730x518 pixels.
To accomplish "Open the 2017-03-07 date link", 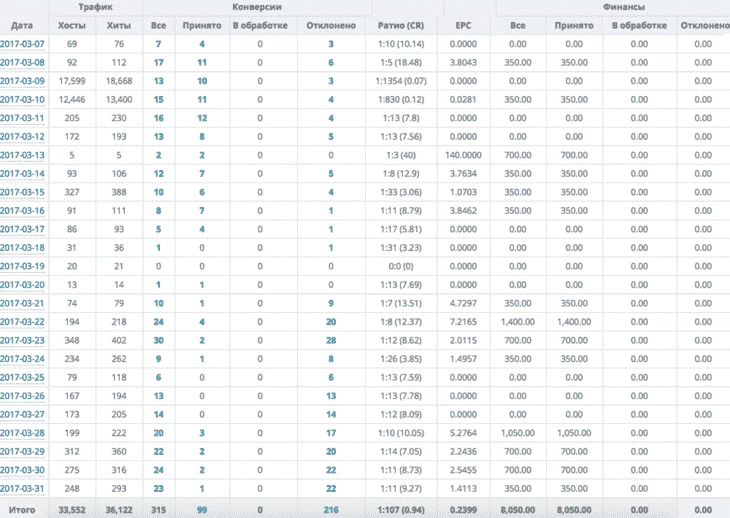I will (22, 44).
